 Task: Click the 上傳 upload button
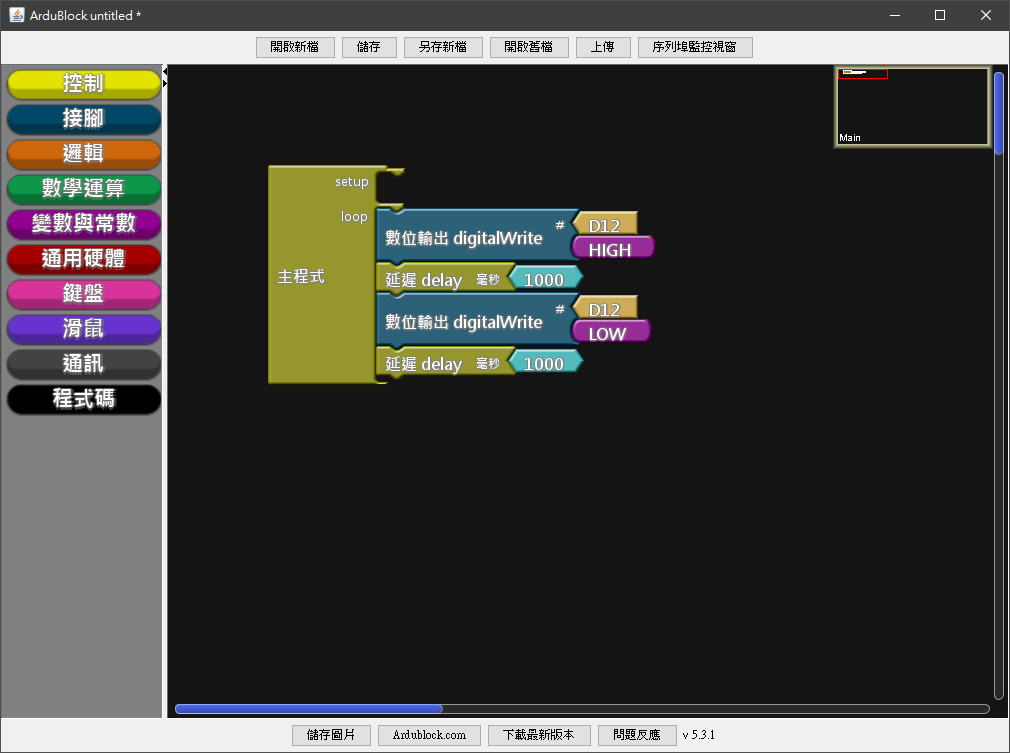coord(602,47)
